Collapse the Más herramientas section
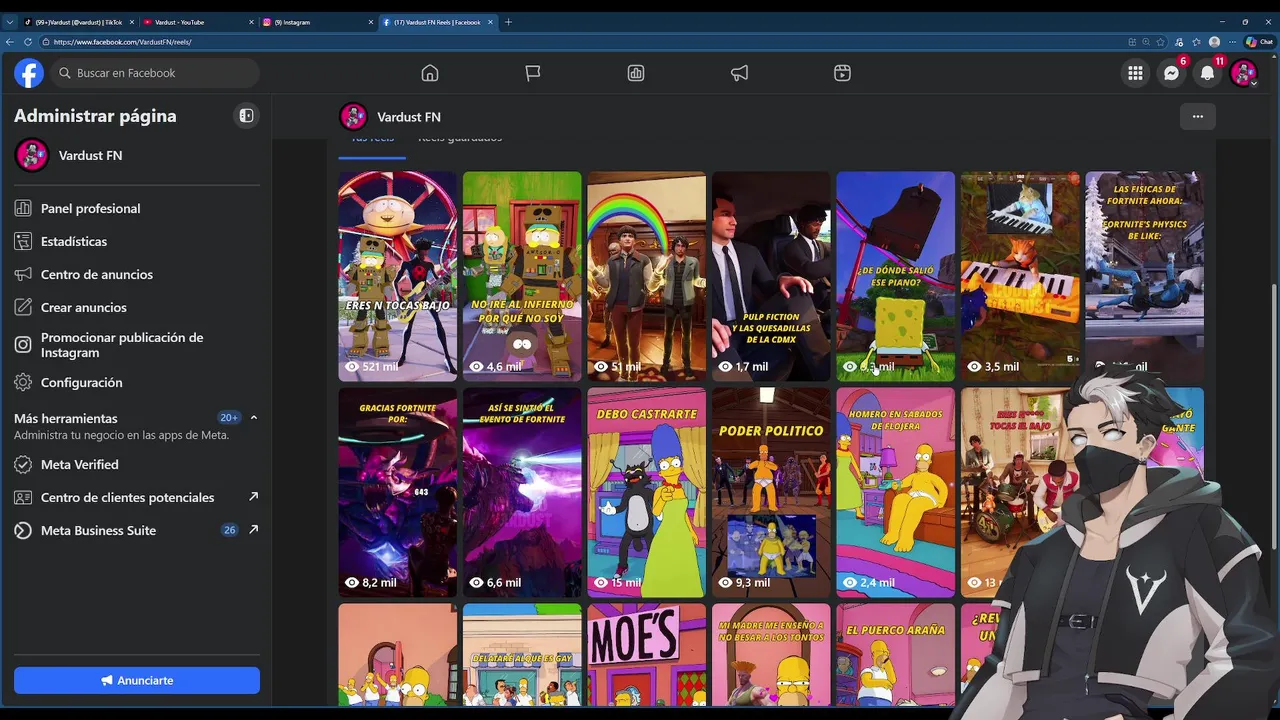Image resolution: width=1280 pixels, height=720 pixels. 254,417
